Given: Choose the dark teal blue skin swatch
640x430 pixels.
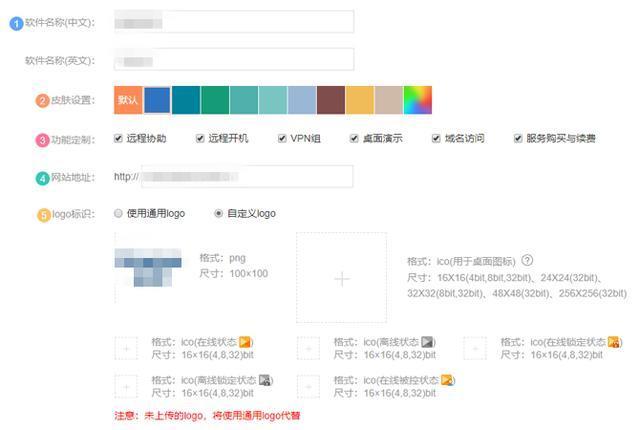Looking at the screenshot, I should (186, 100).
